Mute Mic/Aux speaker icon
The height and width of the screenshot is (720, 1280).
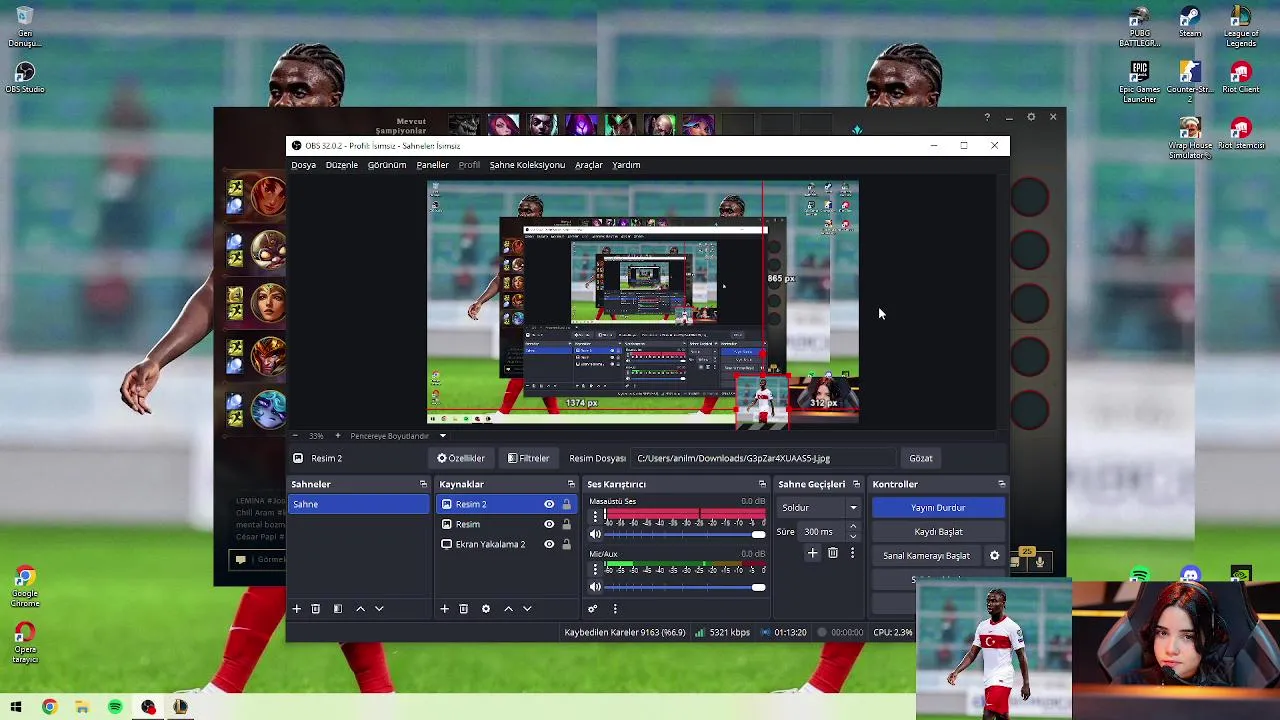point(596,587)
